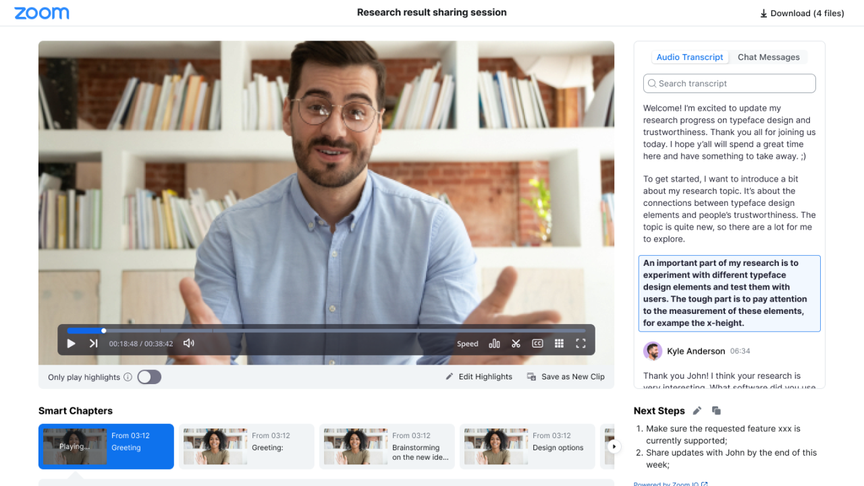
Task: Open the Design options chapter
Action: tap(527, 446)
